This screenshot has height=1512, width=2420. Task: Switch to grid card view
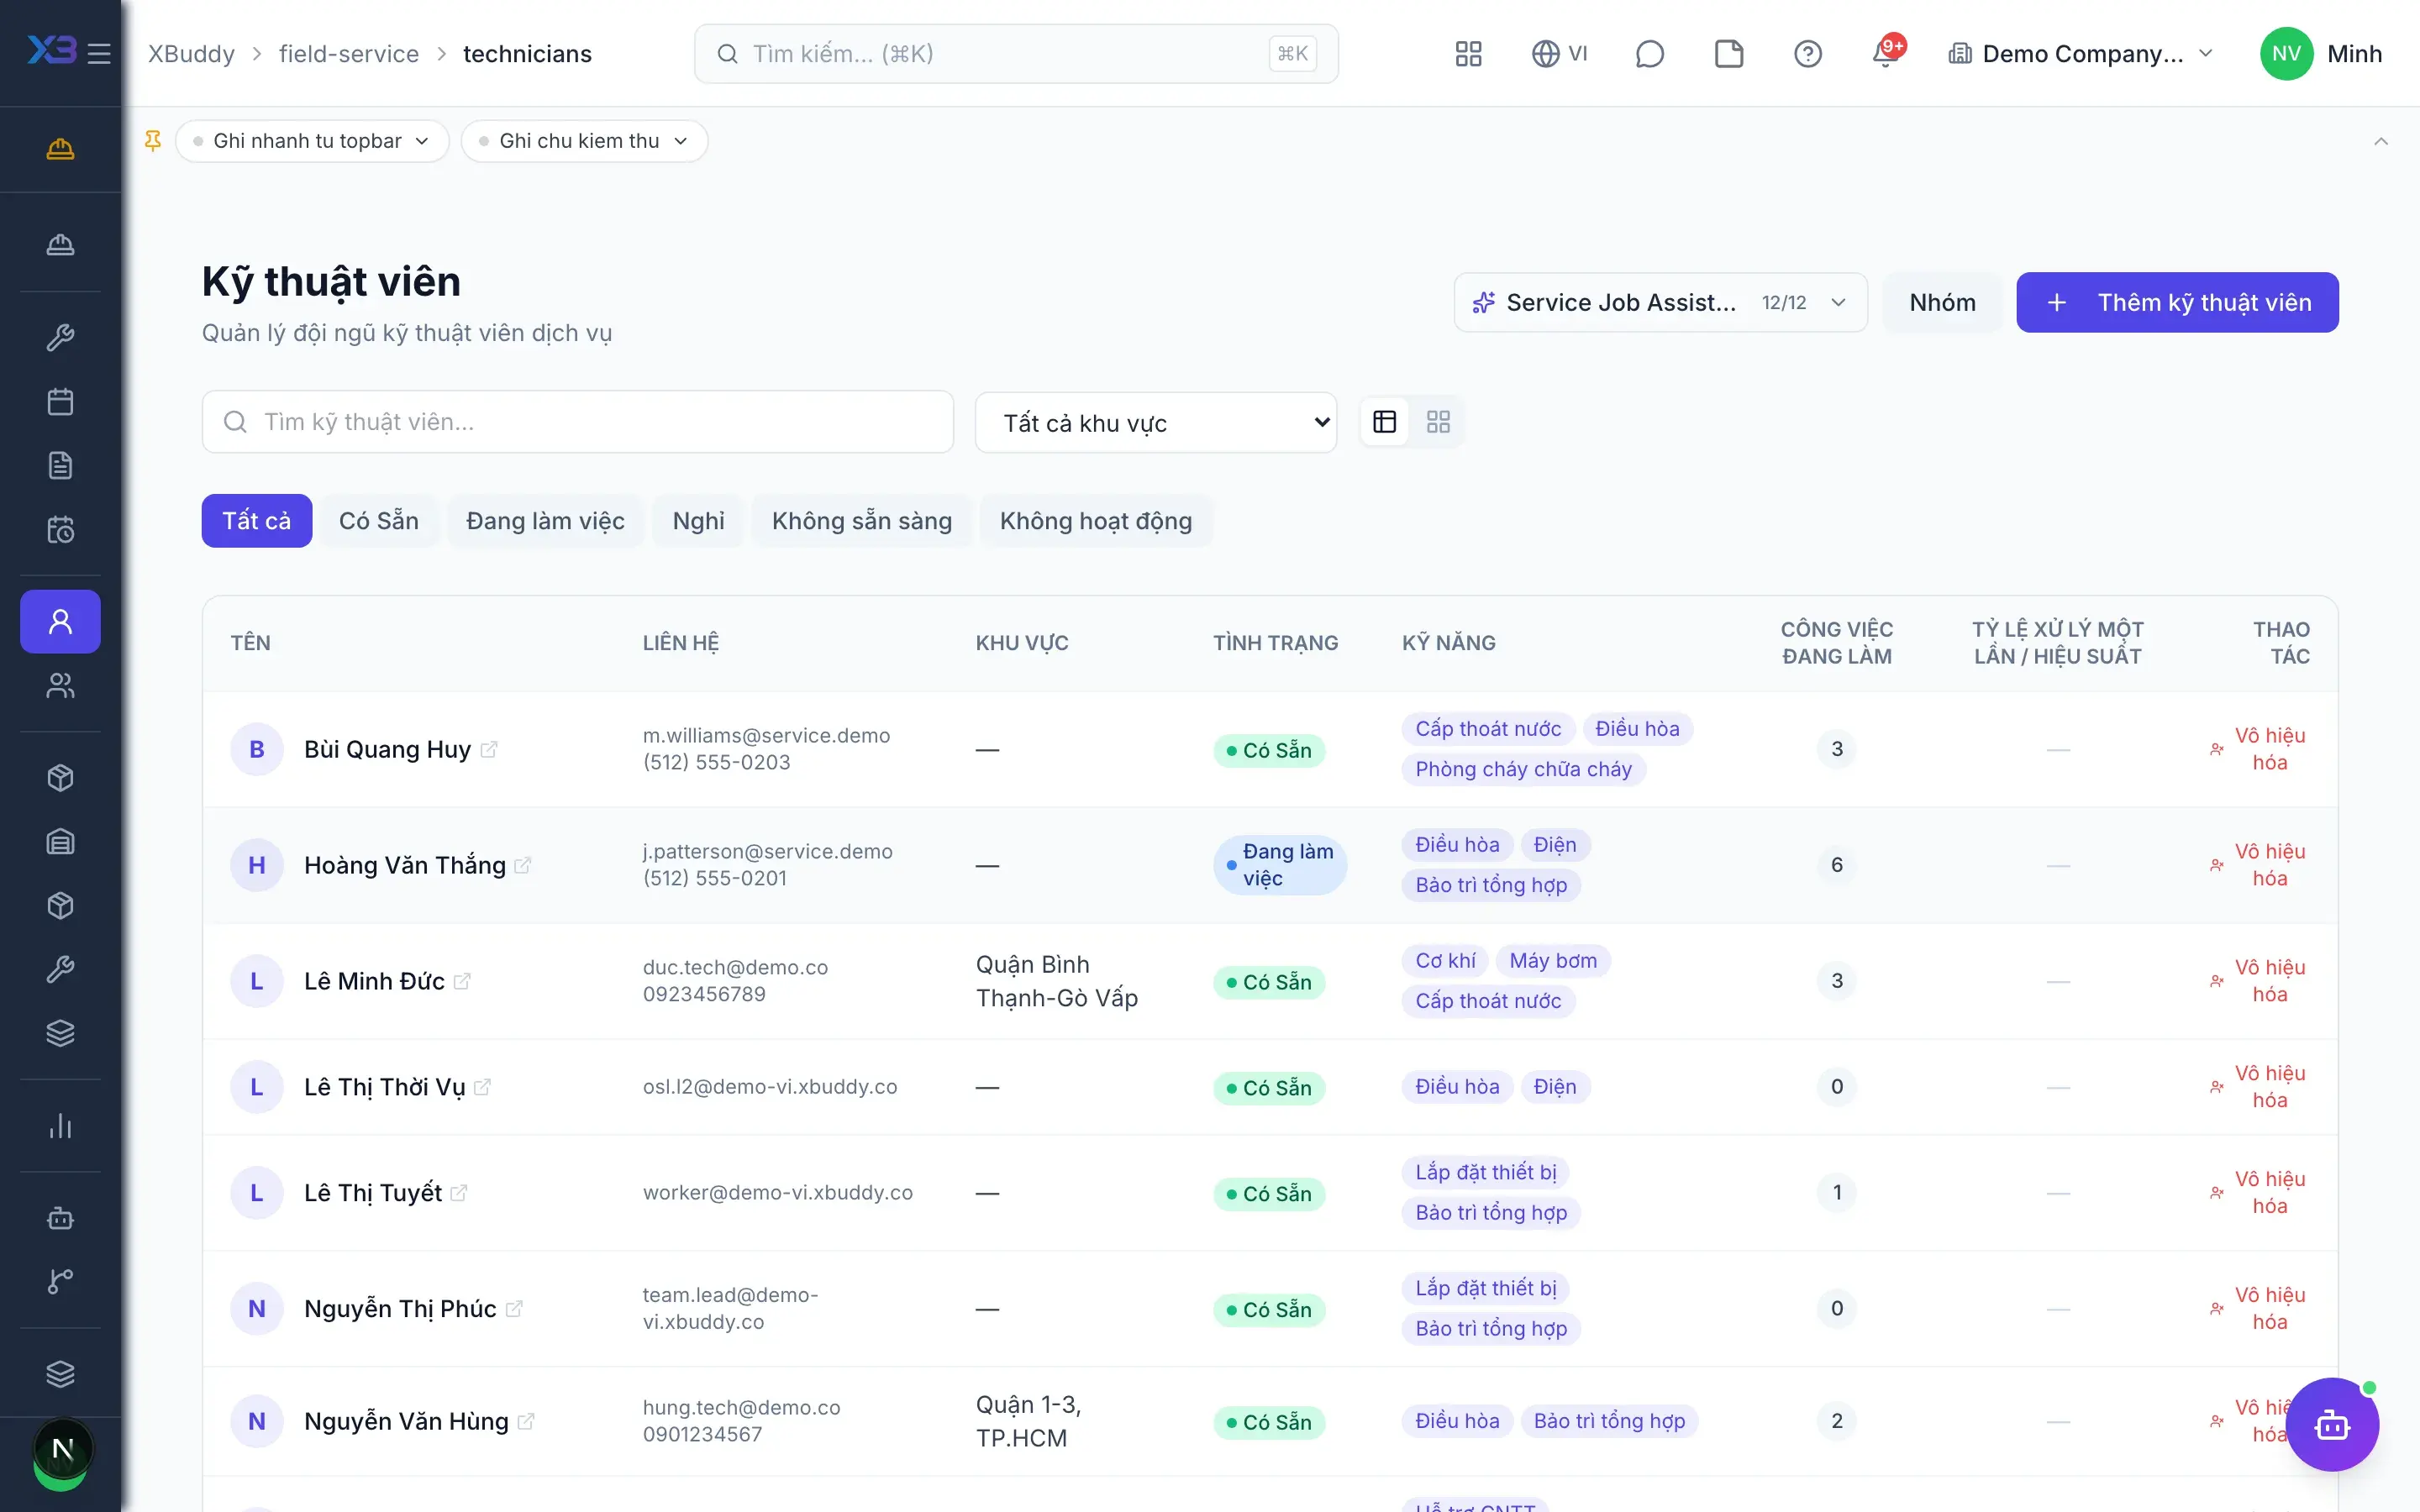click(x=1438, y=422)
